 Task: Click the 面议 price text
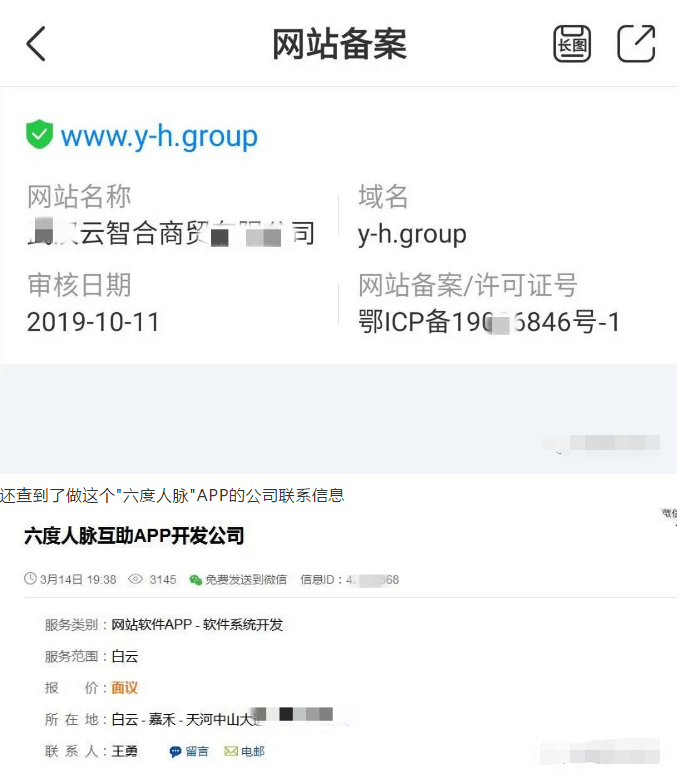tap(125, 688)
